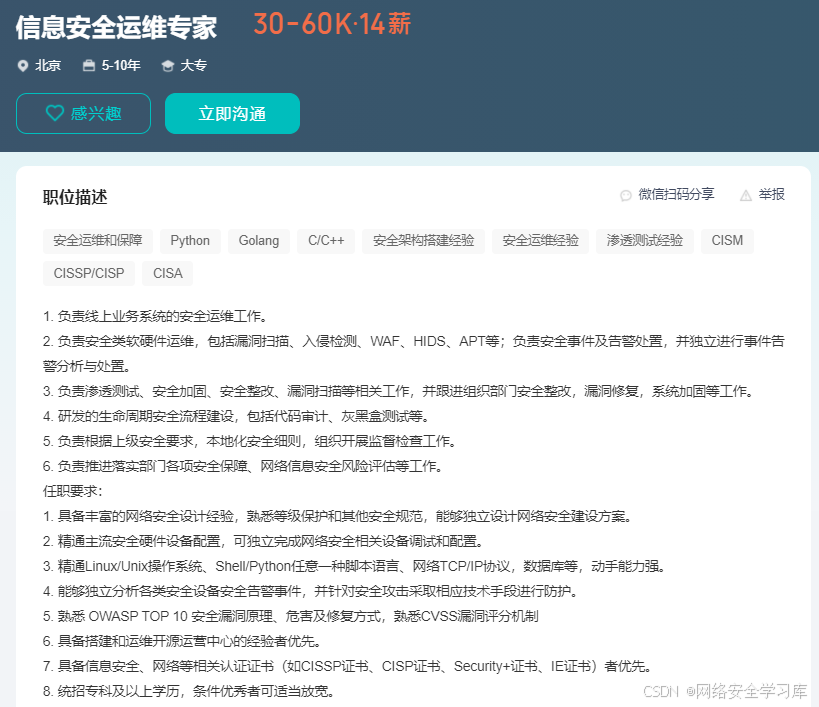Viewport: 819px width, 707px height.
Task: Click the 5-10年 experience text
Action: pyautogui.click(x=121, y=66)
